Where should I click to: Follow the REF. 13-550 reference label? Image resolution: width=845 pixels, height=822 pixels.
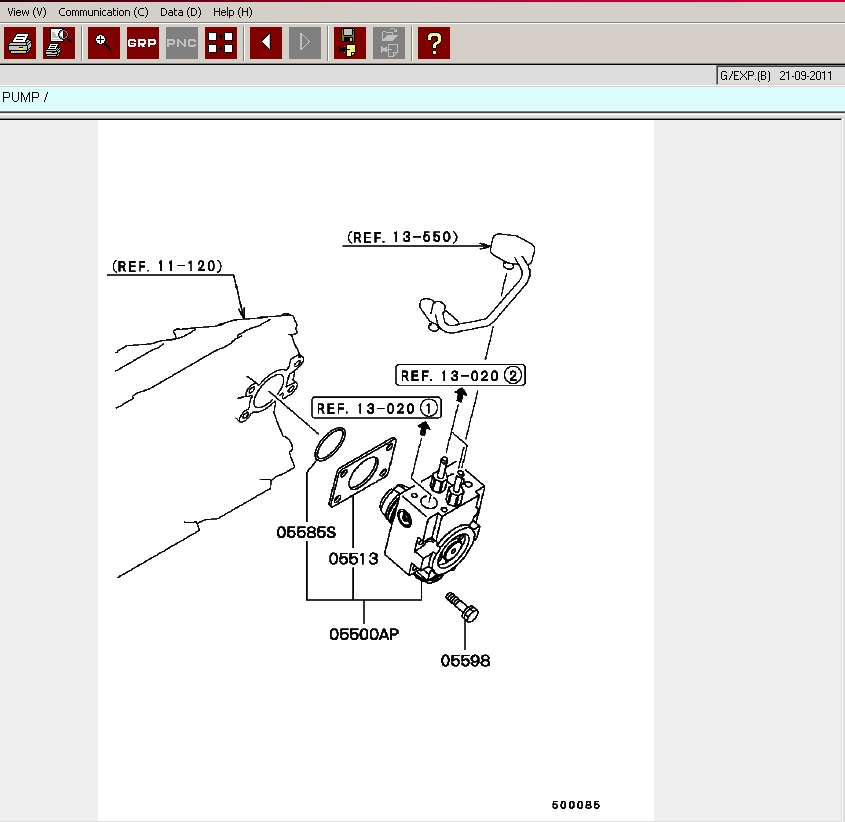point(402,238)
